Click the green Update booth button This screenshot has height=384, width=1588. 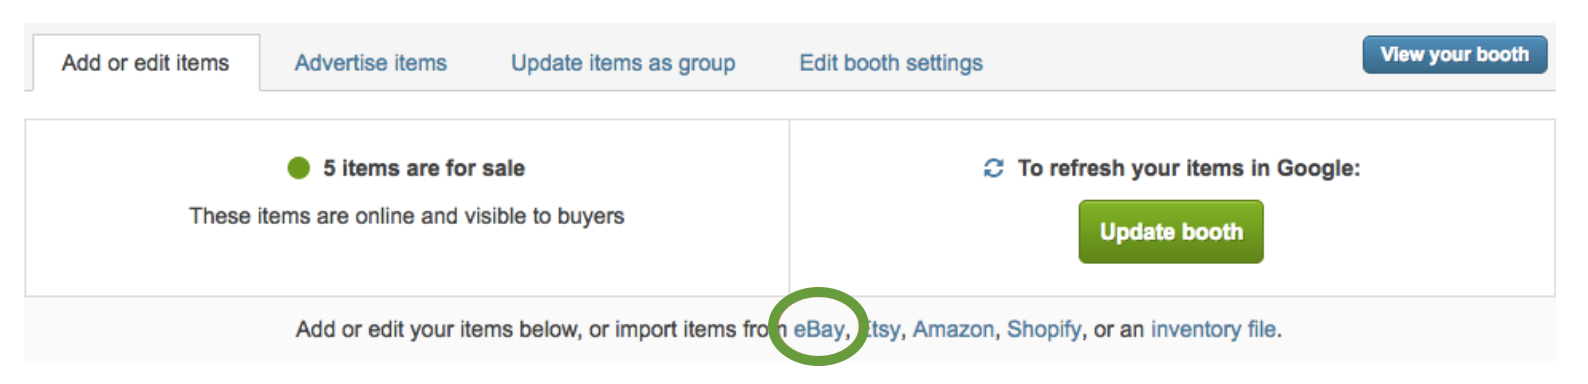(1171, 232)
